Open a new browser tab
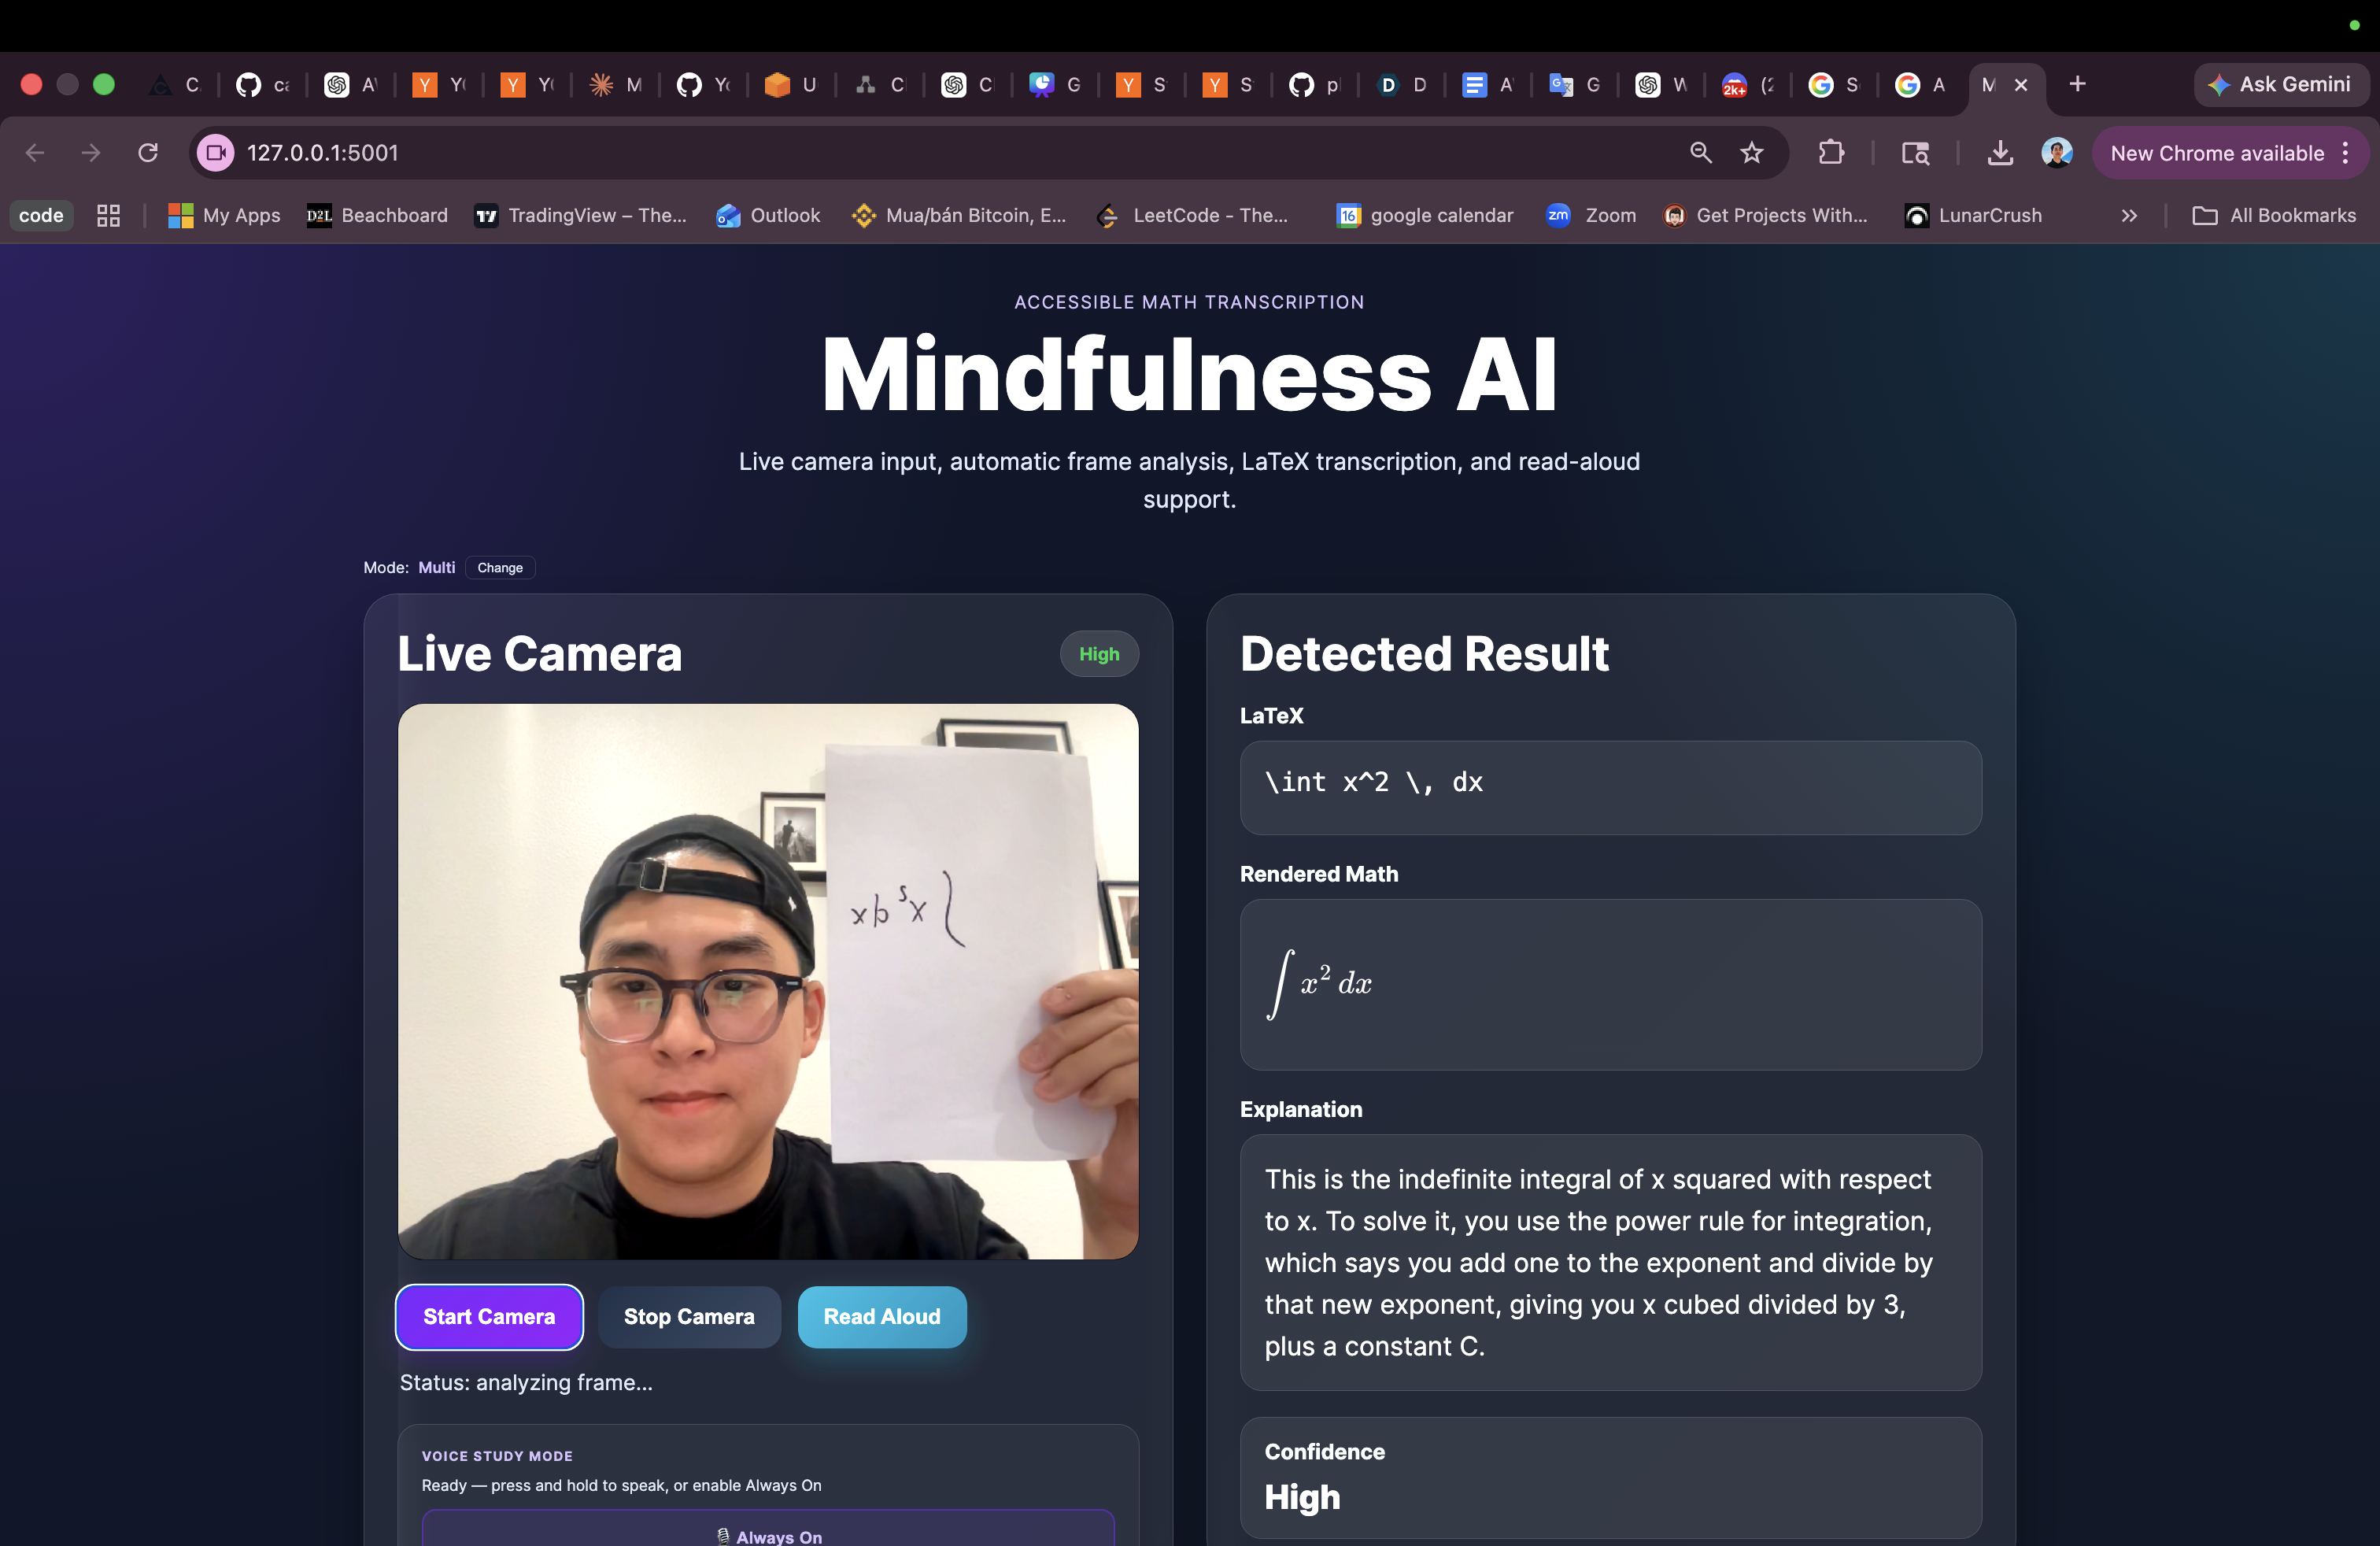2380x1546 pixels. pos(2077,85)
